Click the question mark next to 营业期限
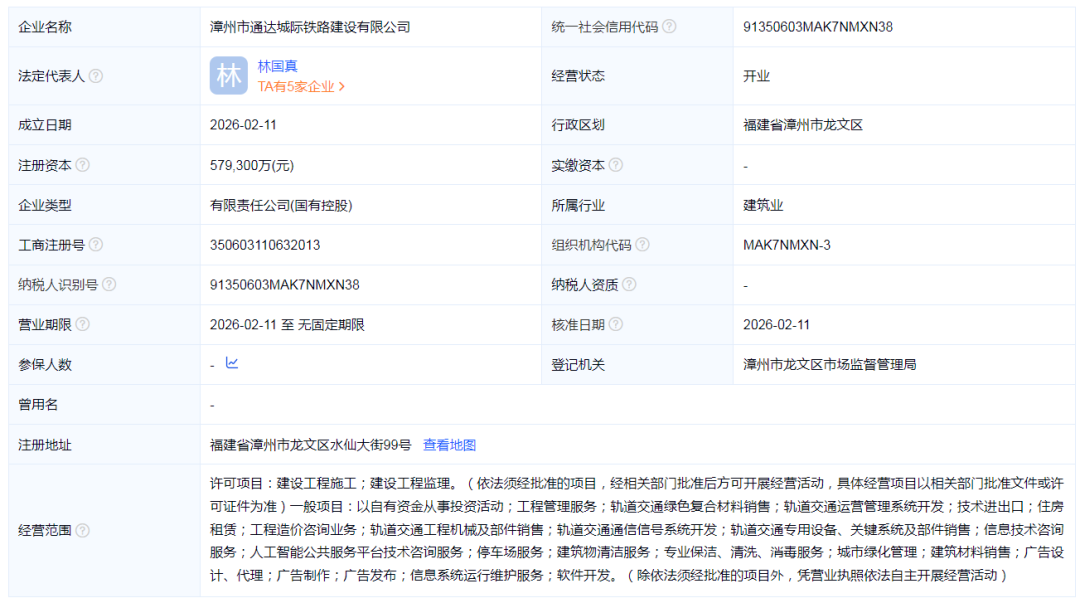1080x603 pixels. pos(82,324)
